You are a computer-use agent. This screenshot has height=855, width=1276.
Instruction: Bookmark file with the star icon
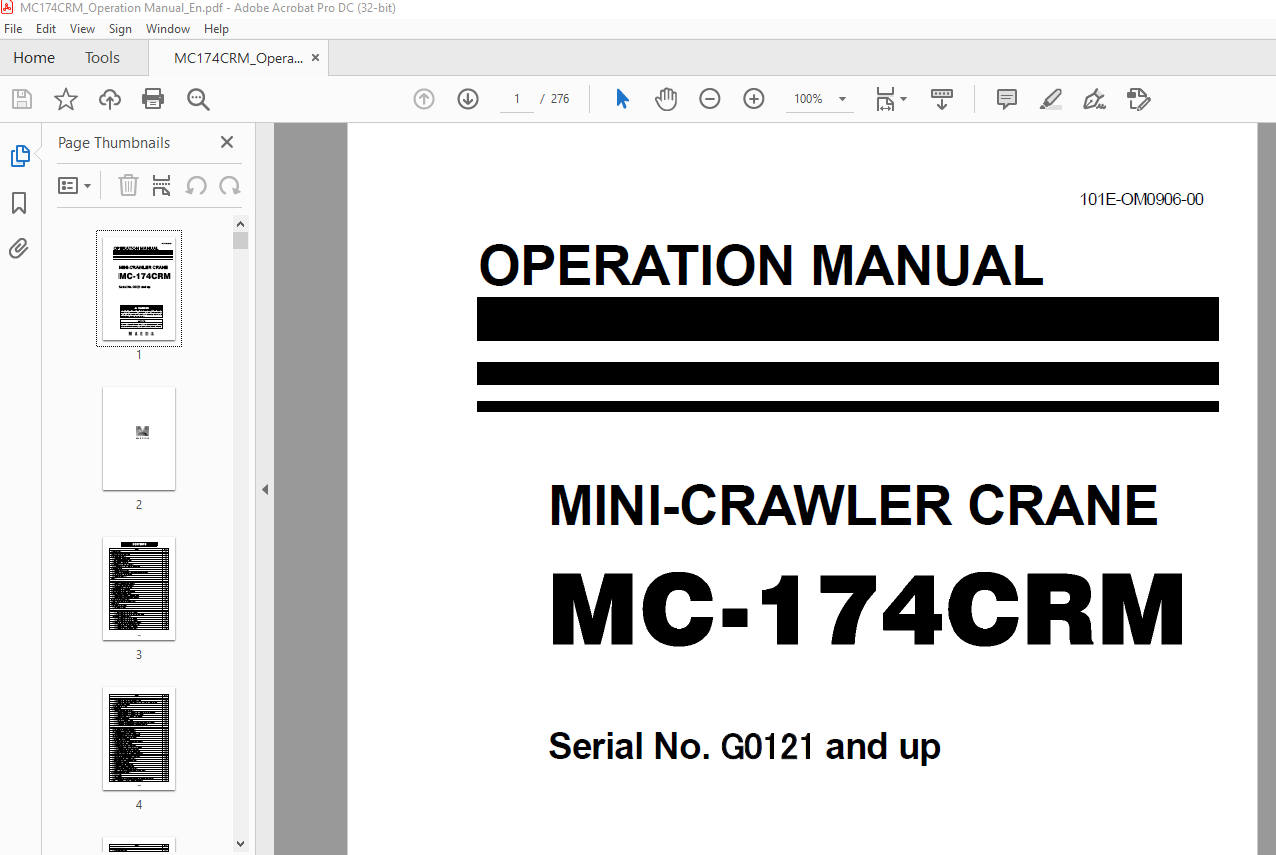pos(66,99)
